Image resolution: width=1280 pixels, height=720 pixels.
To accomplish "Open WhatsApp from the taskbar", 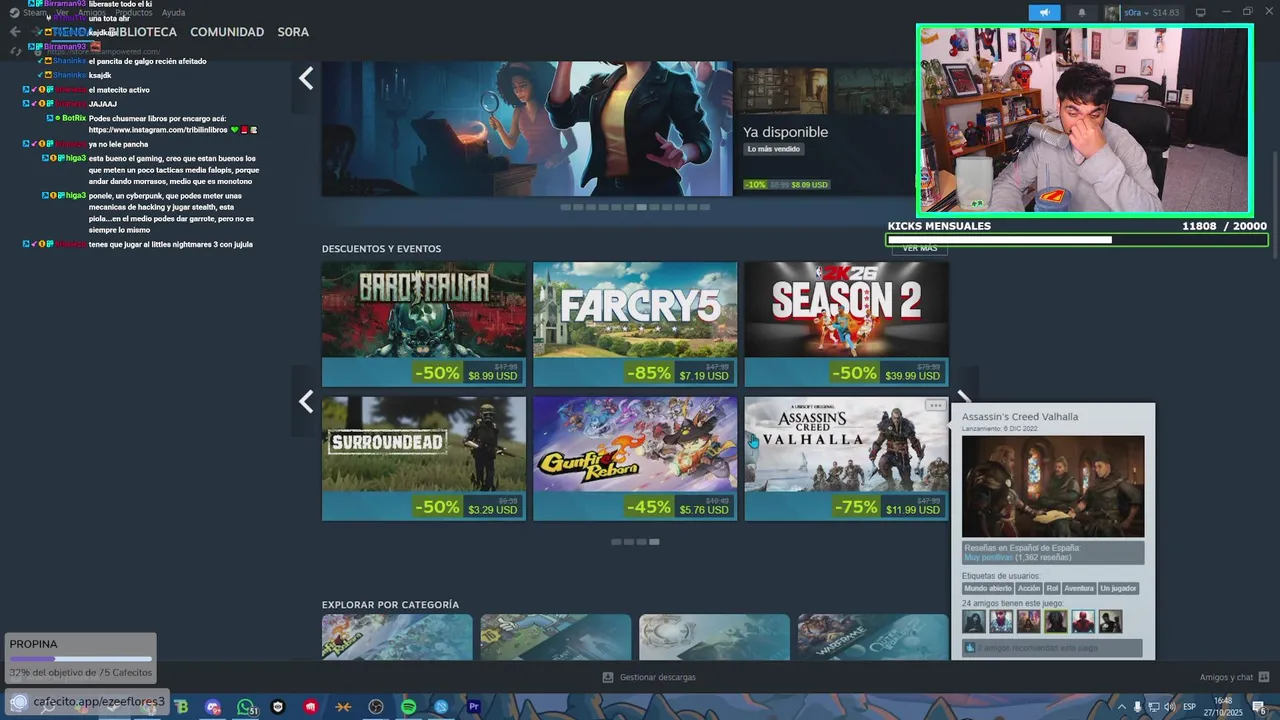I will click(245, 707).
